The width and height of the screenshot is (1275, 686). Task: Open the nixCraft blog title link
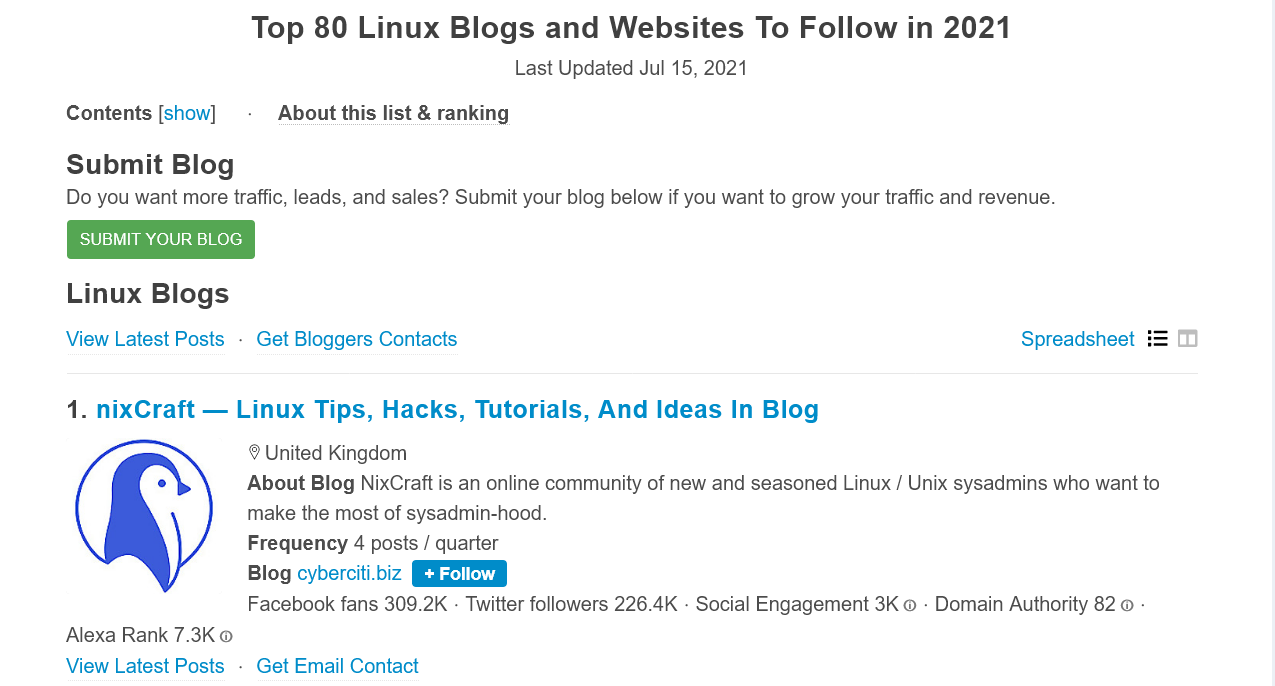tap(457, 409)
